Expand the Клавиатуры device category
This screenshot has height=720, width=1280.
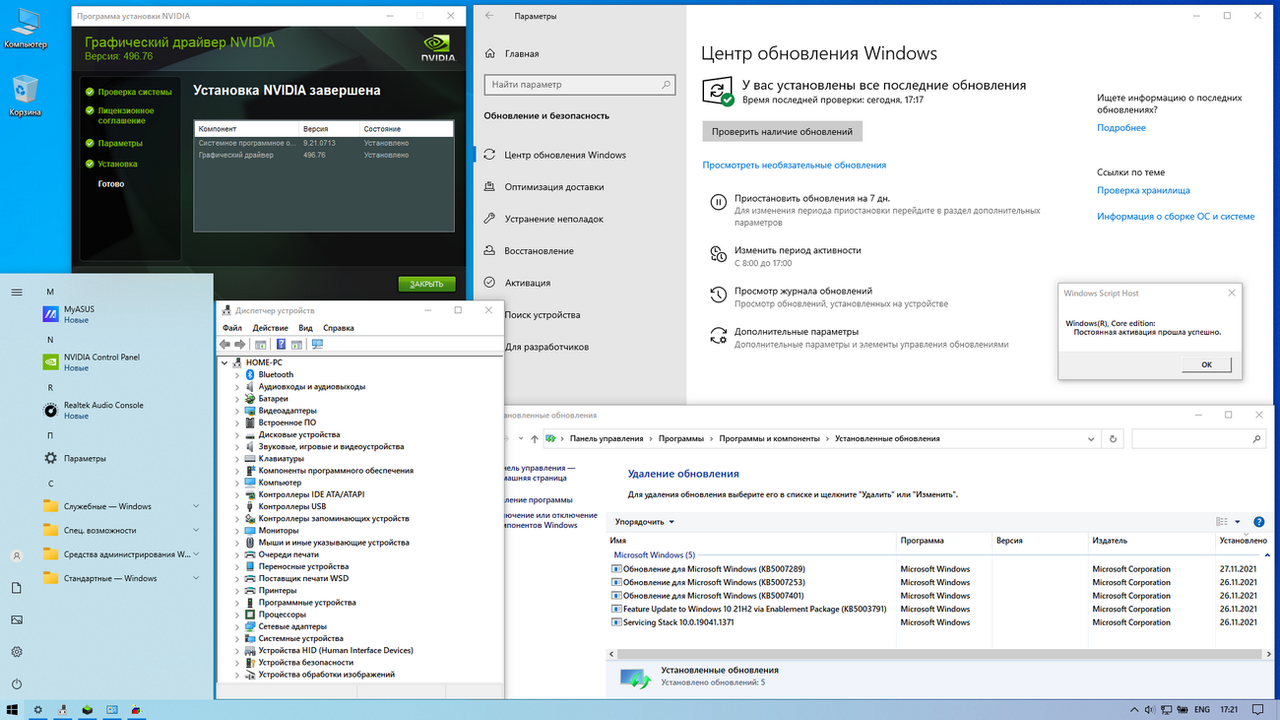[x=237, y=459]
